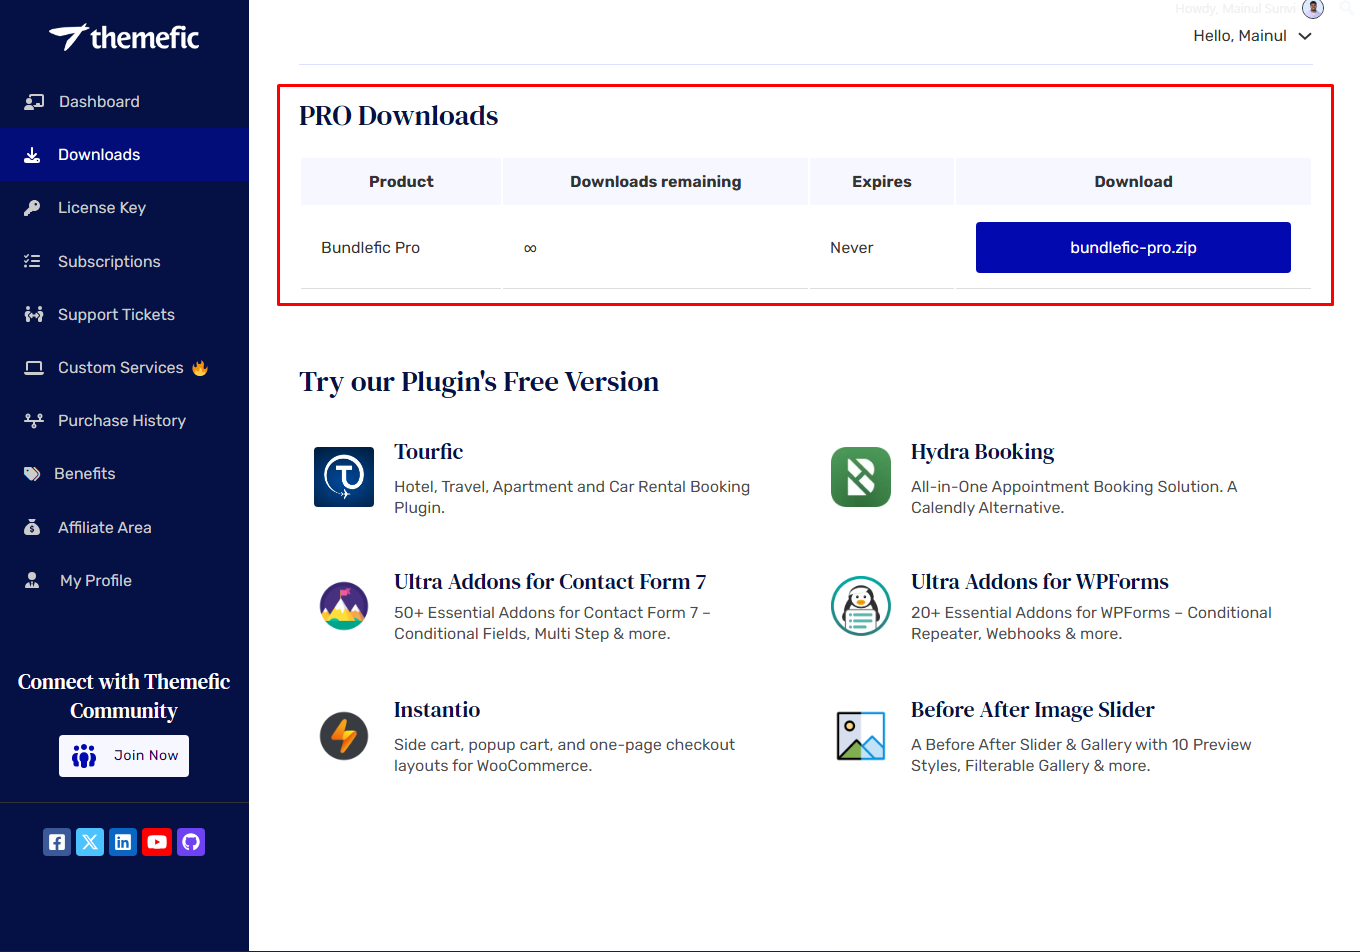Open Purchase History page
The image size is (1360, 952).
point(122,421)
